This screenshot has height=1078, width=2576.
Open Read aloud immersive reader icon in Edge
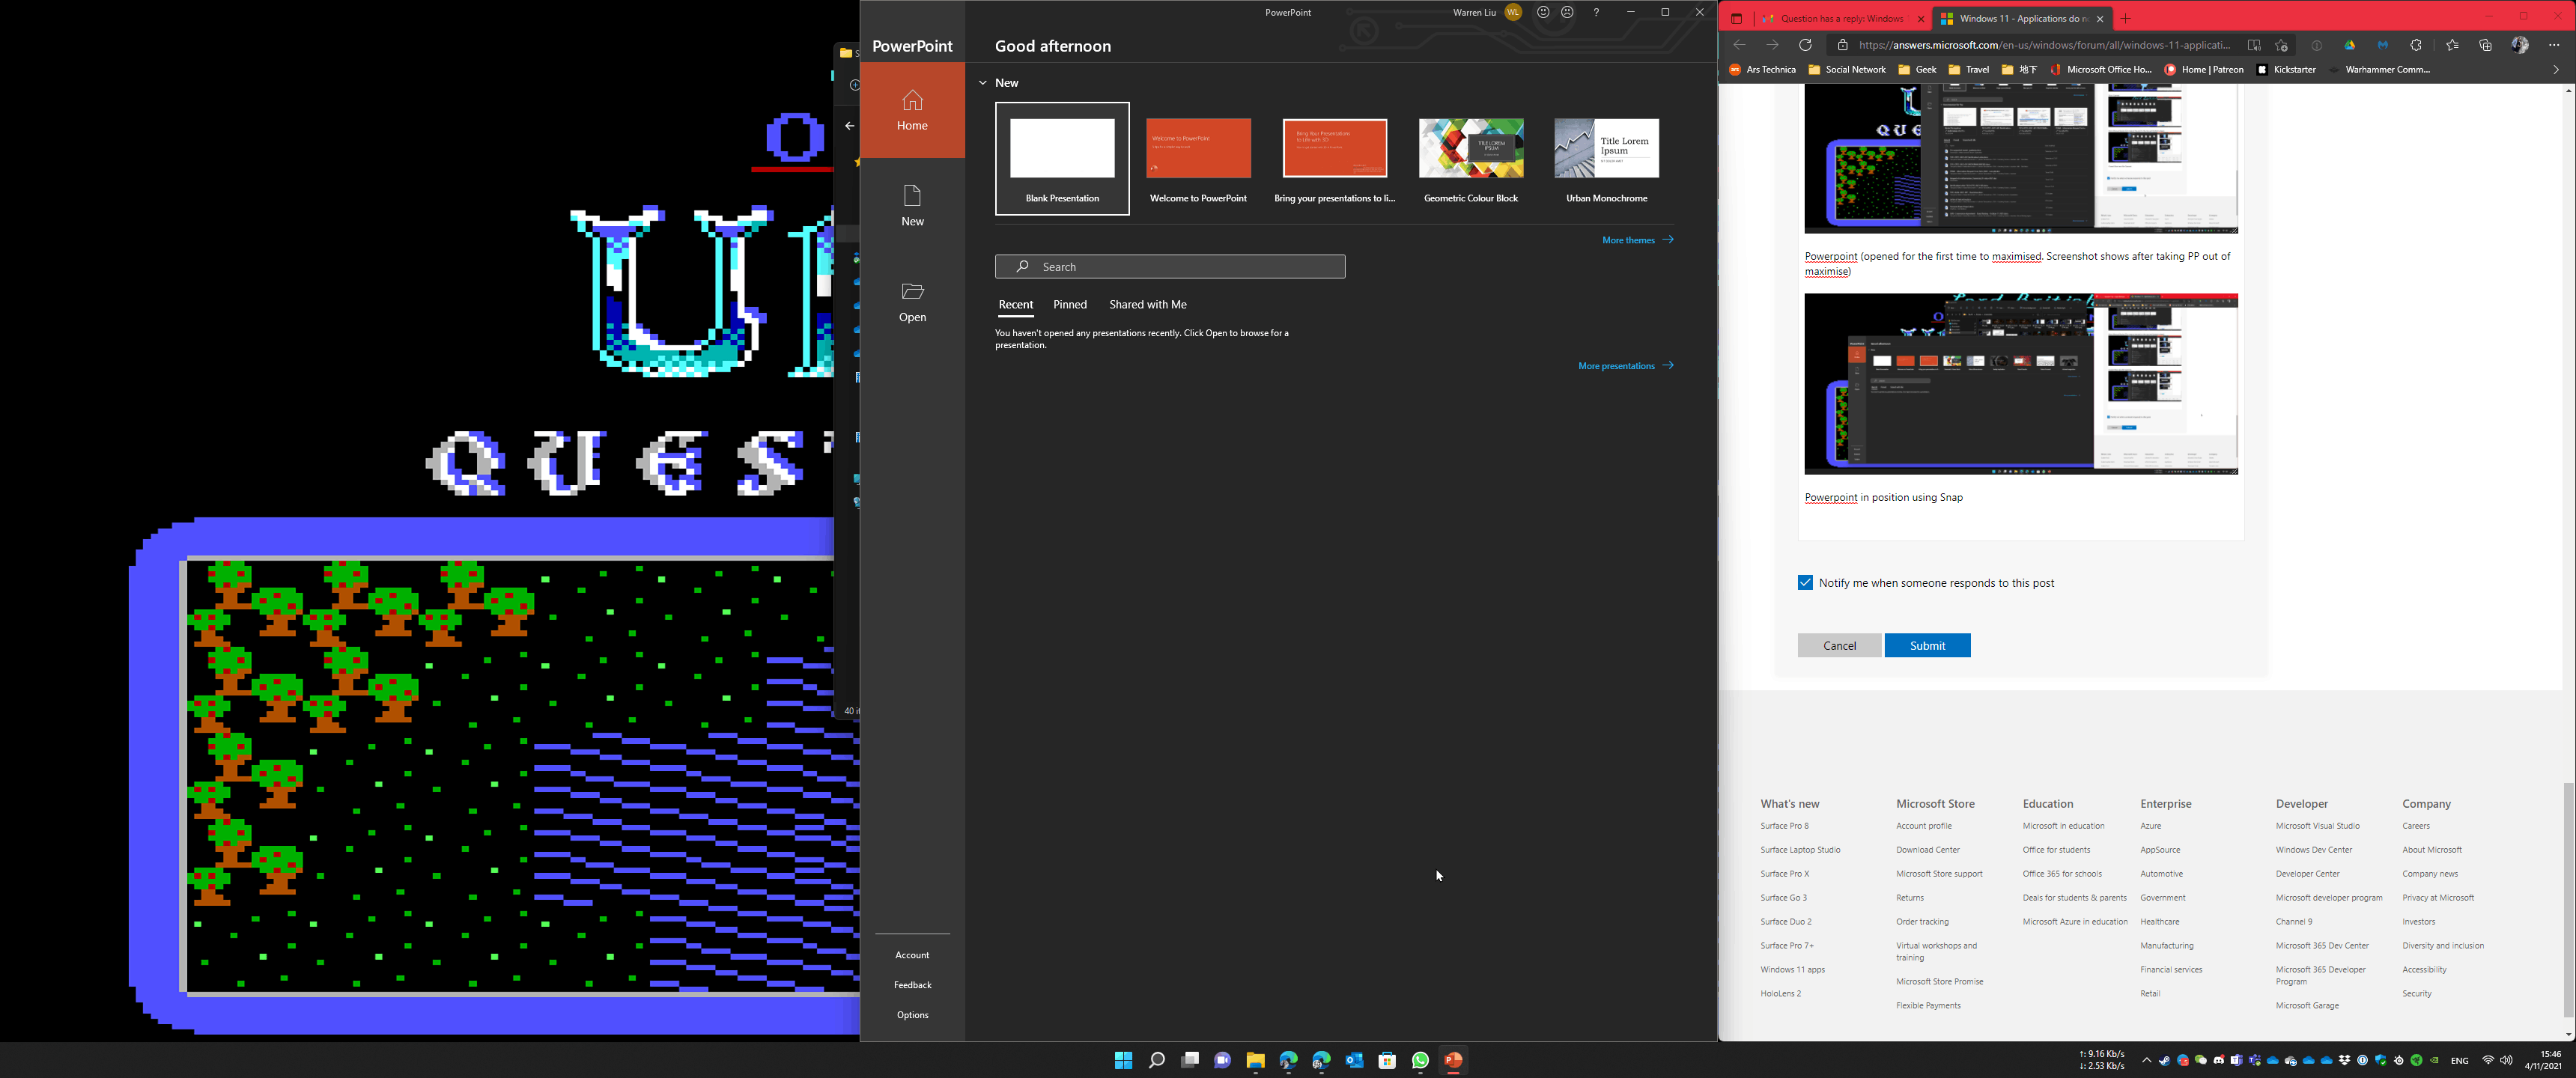point(2254,45)
